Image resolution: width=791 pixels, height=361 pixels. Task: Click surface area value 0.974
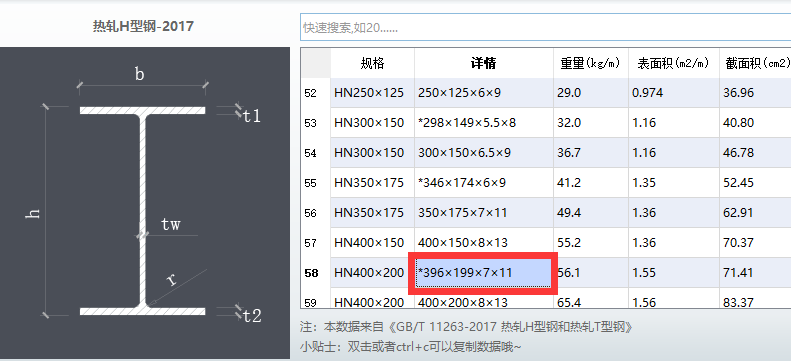(673, 93)
